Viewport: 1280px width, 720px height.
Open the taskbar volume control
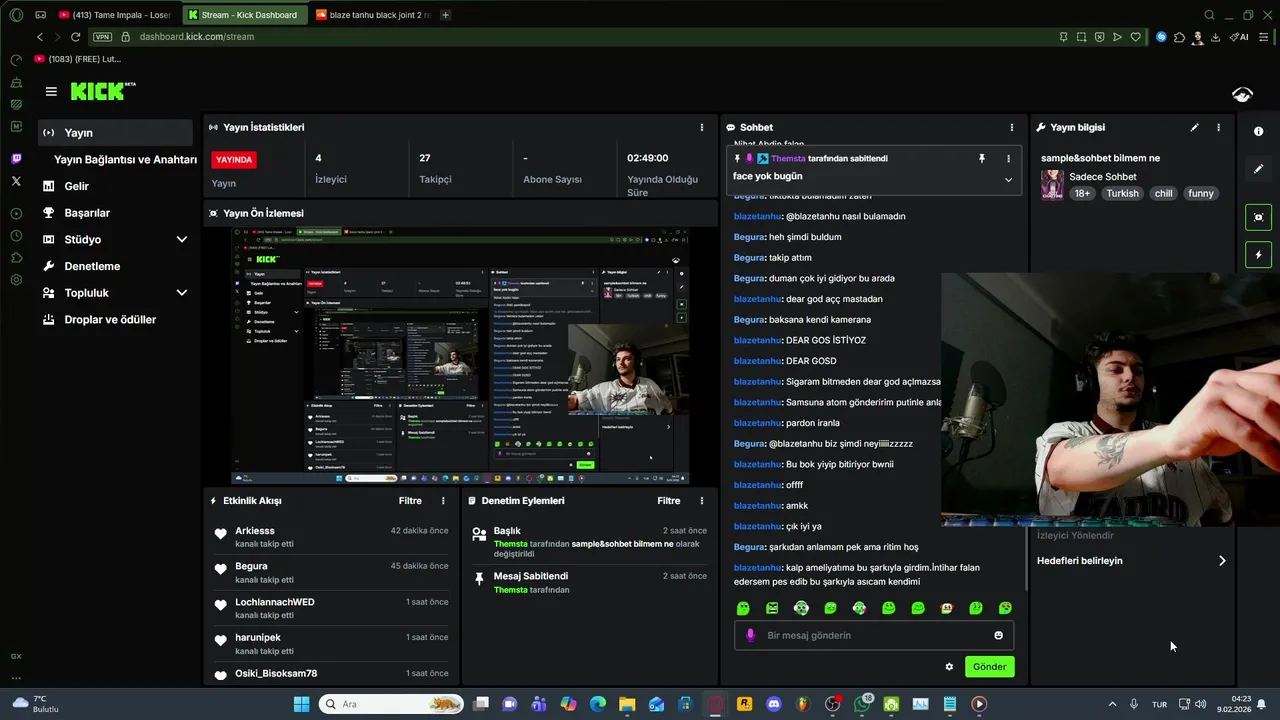tap(1200, 704)
